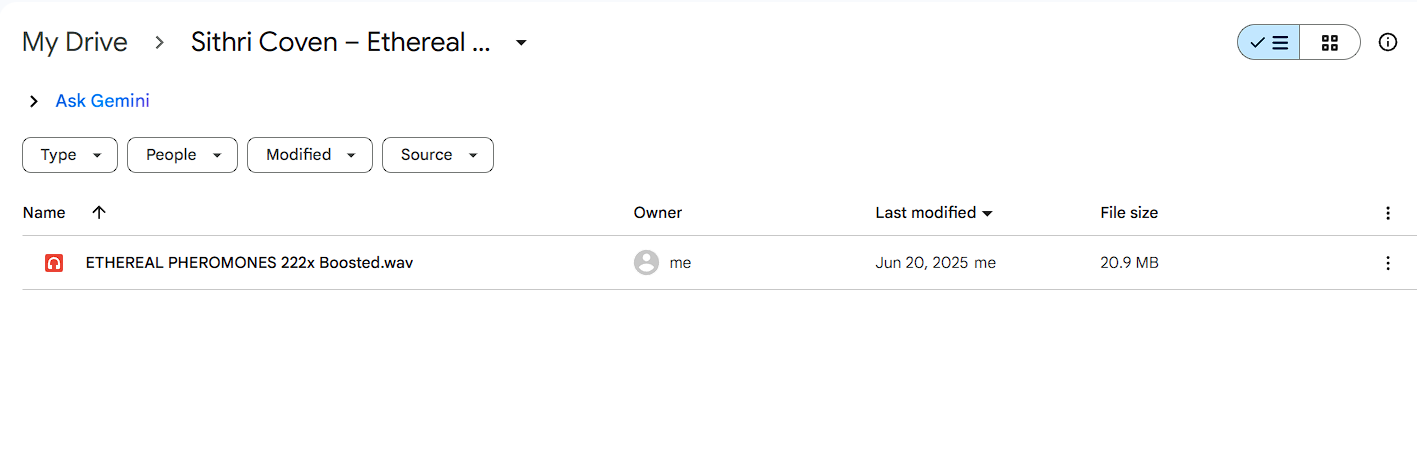
Task: Expand the Ask Gemini chevron
Action: click(x=34, y=101)
